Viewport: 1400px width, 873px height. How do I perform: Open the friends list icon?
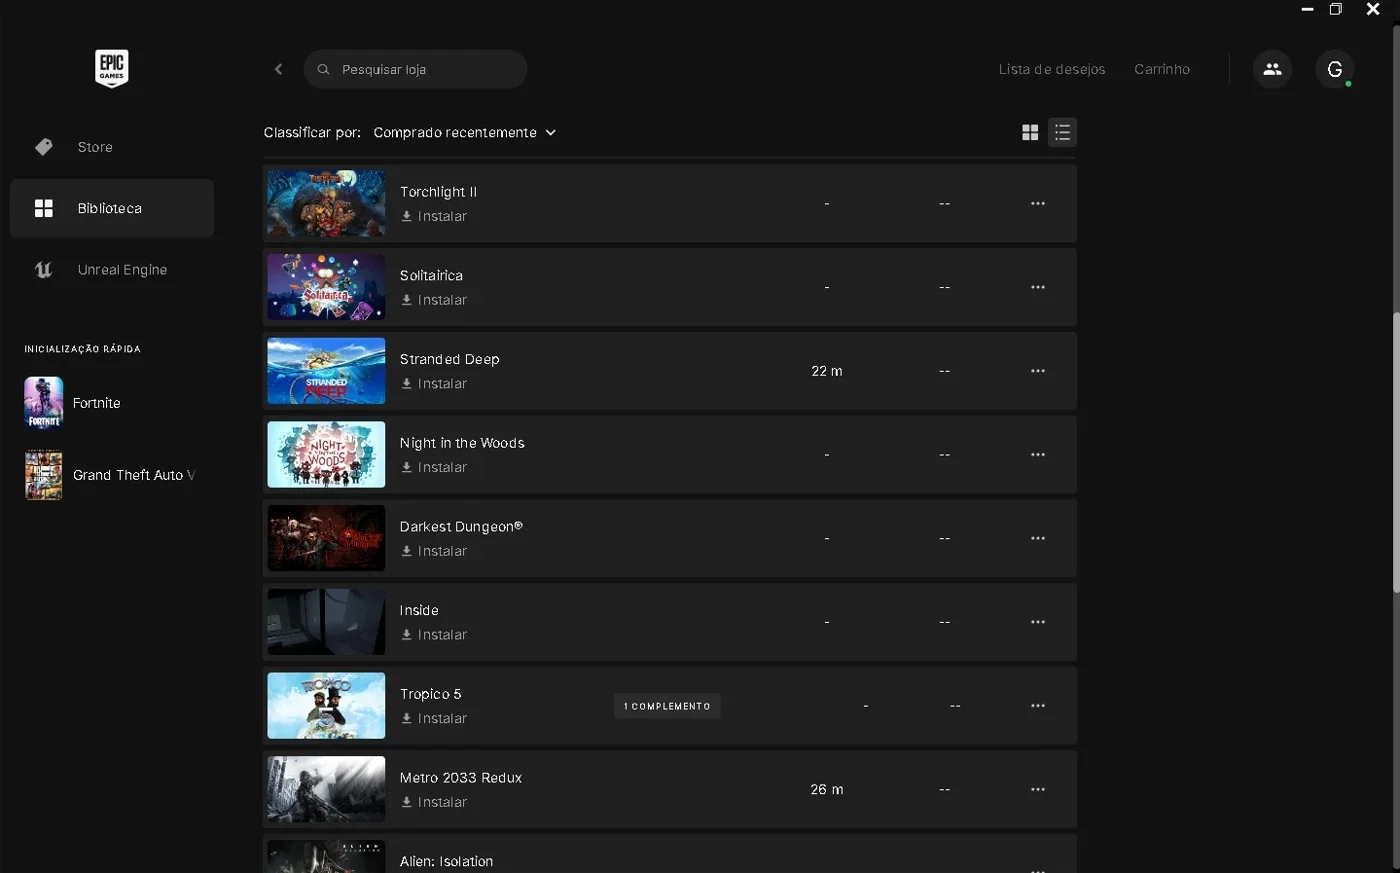pos(1272,69)
